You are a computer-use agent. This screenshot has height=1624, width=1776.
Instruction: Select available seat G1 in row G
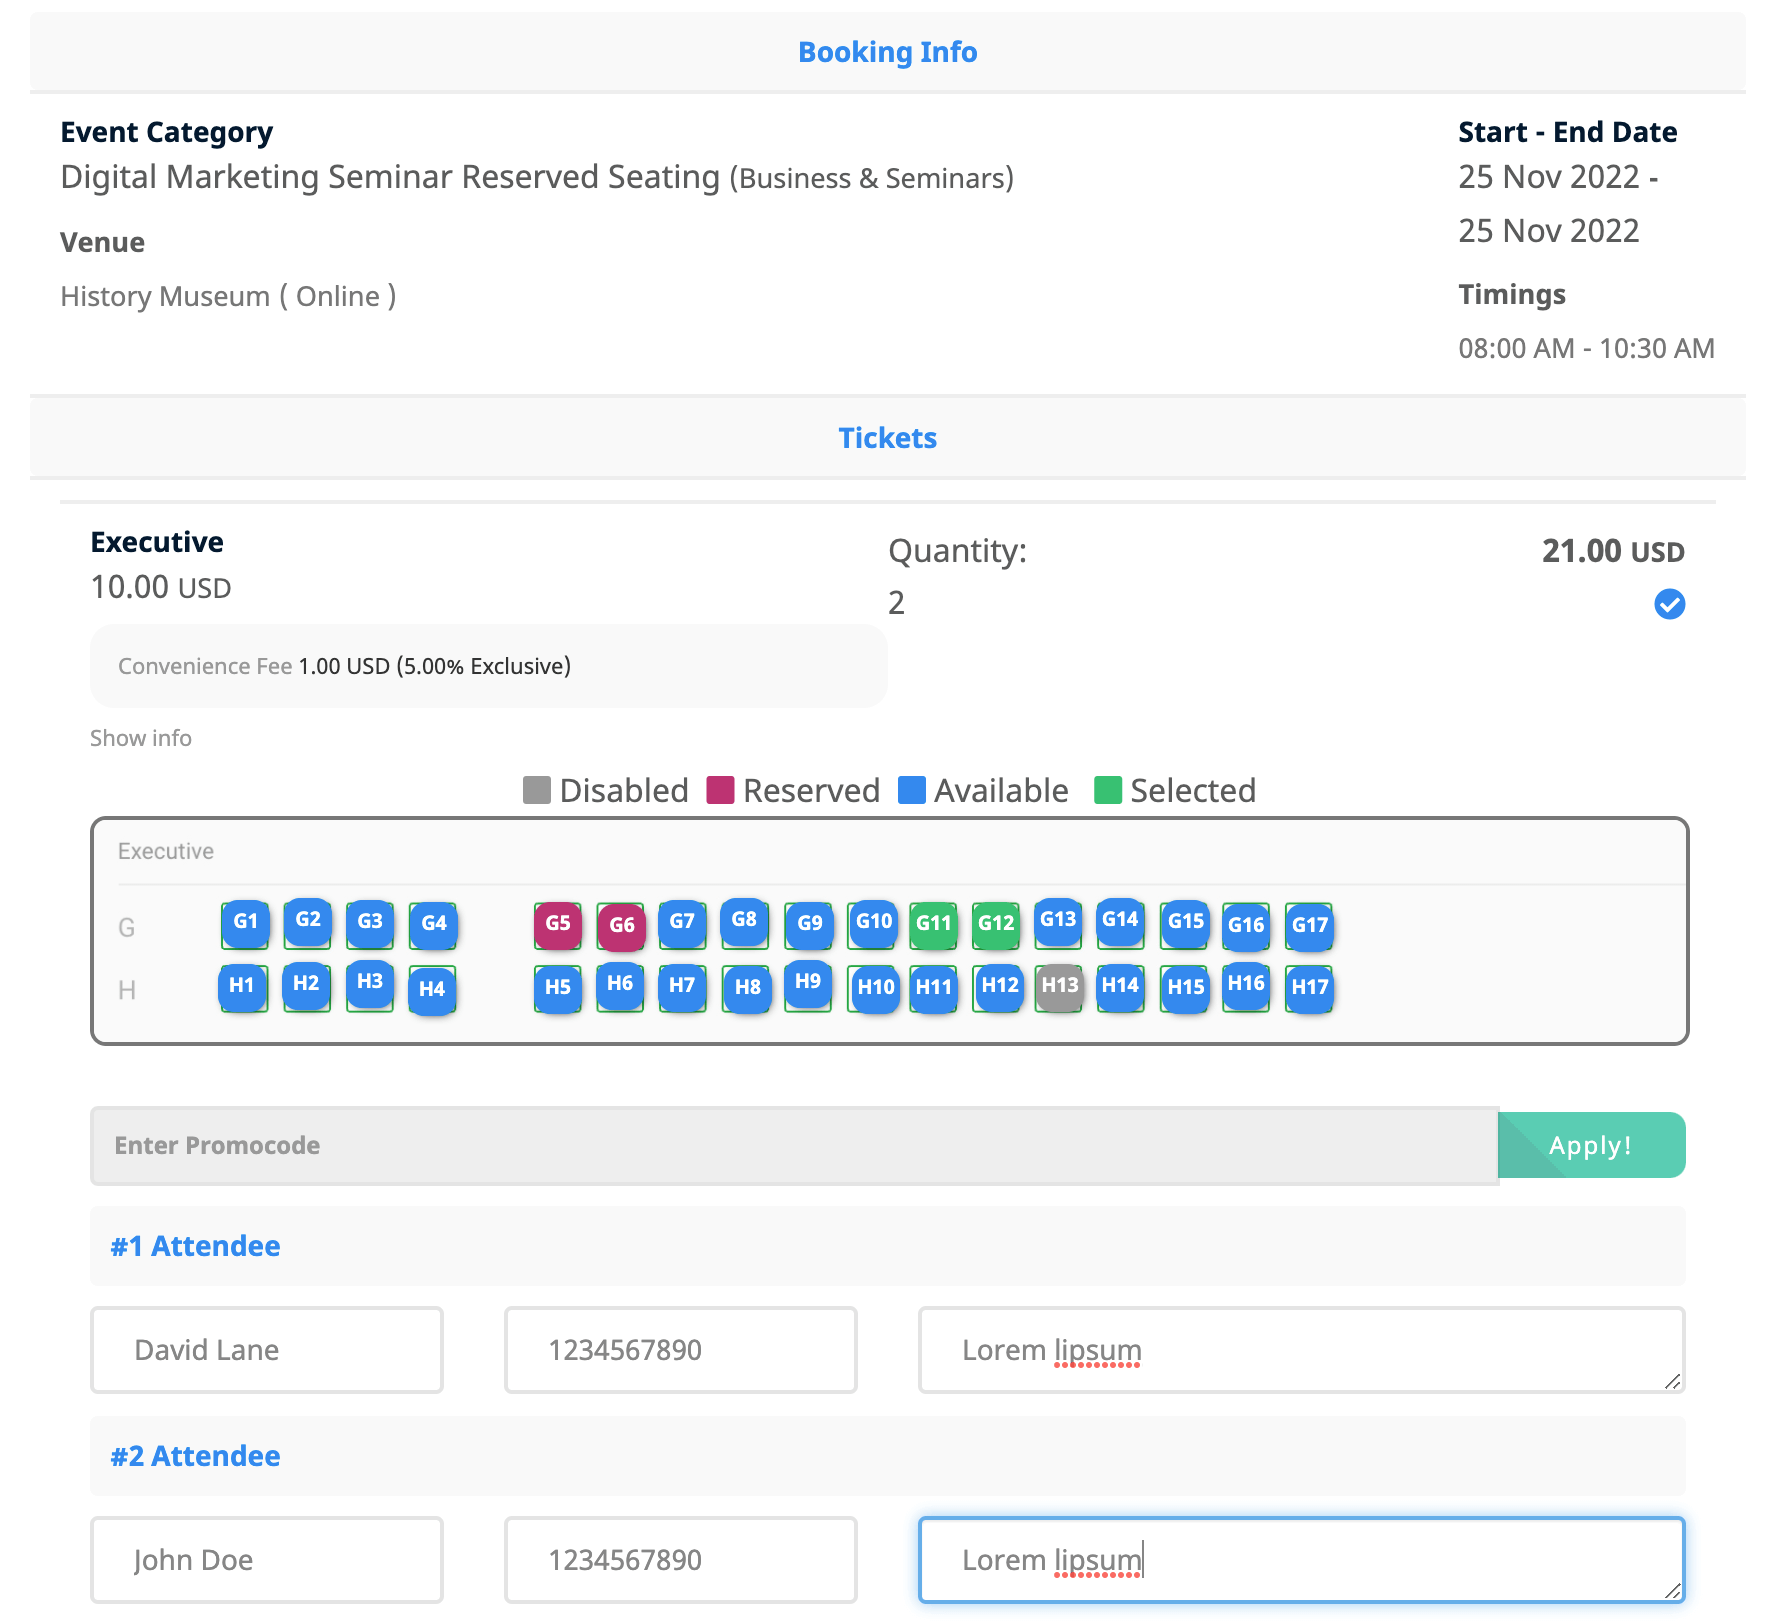245,924
